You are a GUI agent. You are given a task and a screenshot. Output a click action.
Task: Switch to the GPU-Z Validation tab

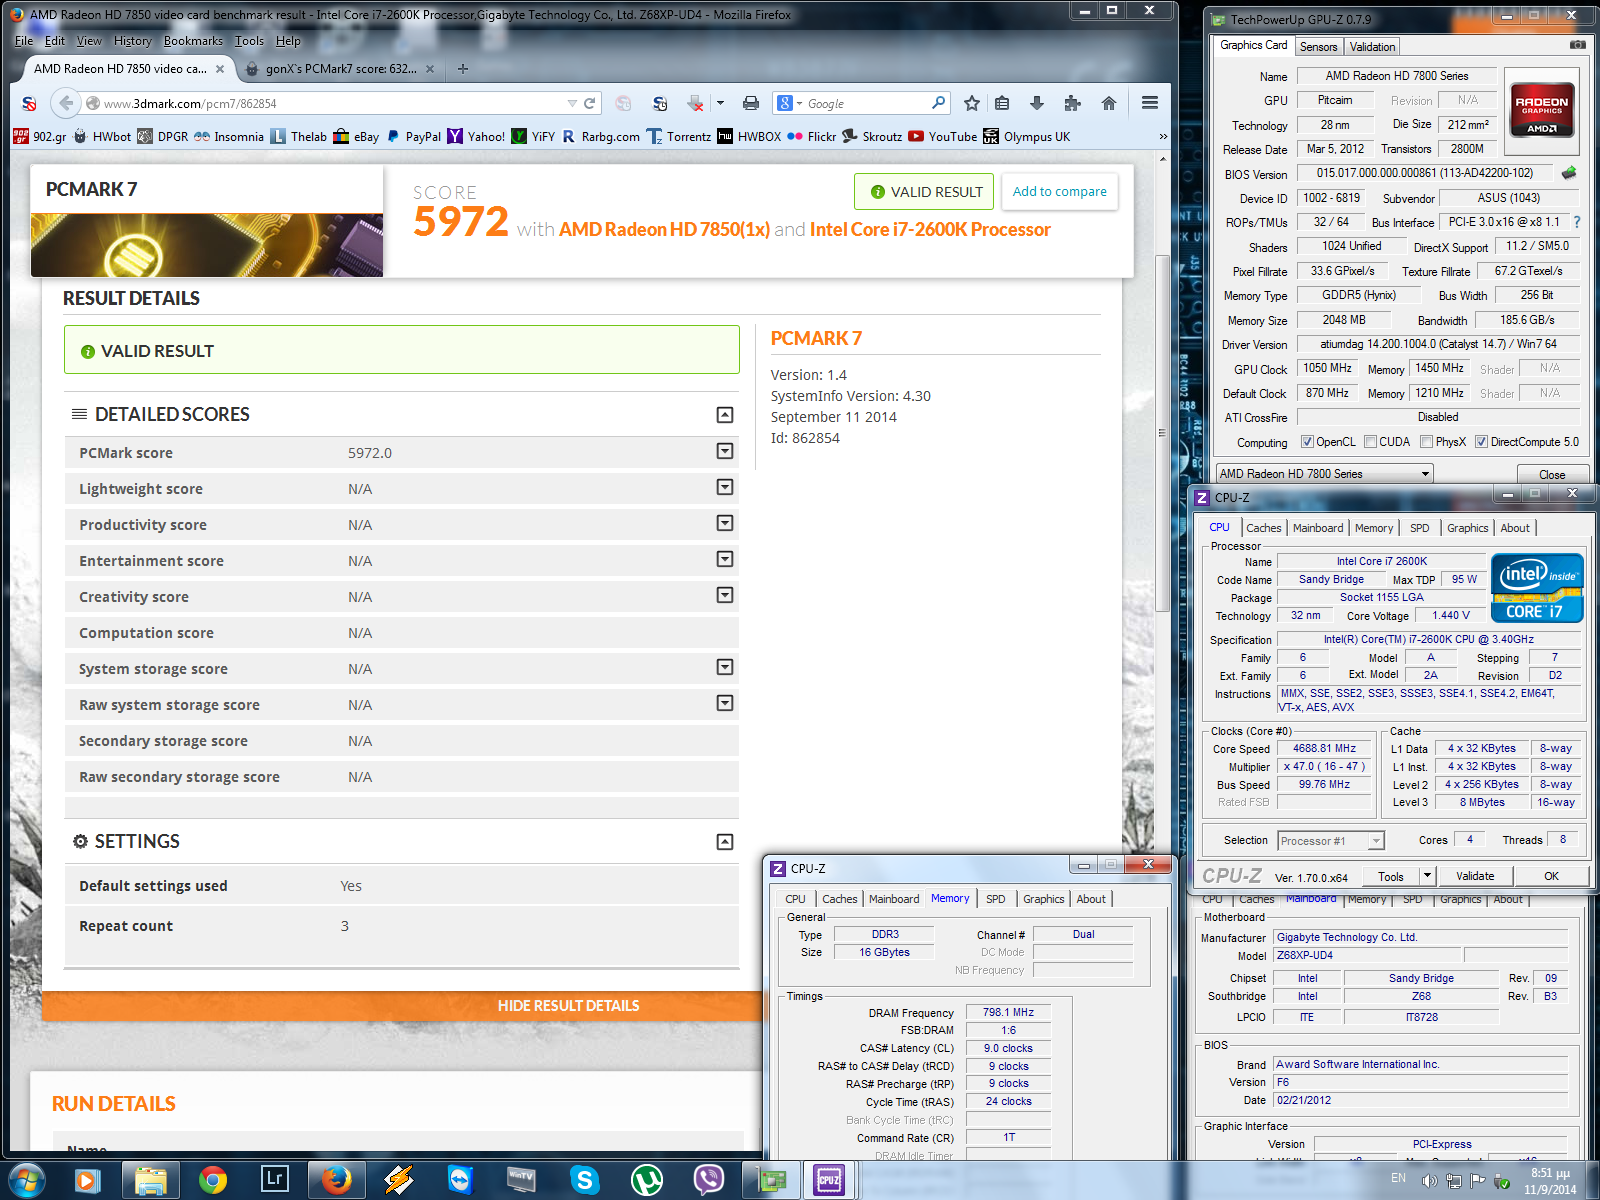click(1372, 47)
